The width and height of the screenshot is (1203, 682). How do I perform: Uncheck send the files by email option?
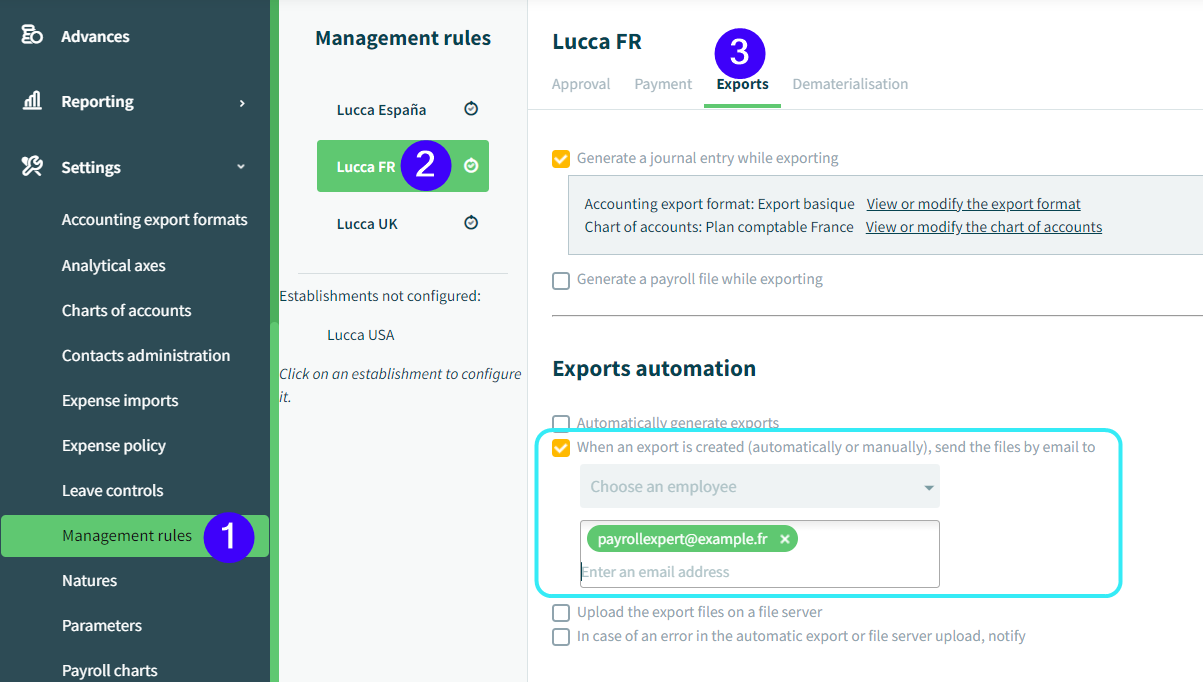pyautogui.click(x=561, y=447)
